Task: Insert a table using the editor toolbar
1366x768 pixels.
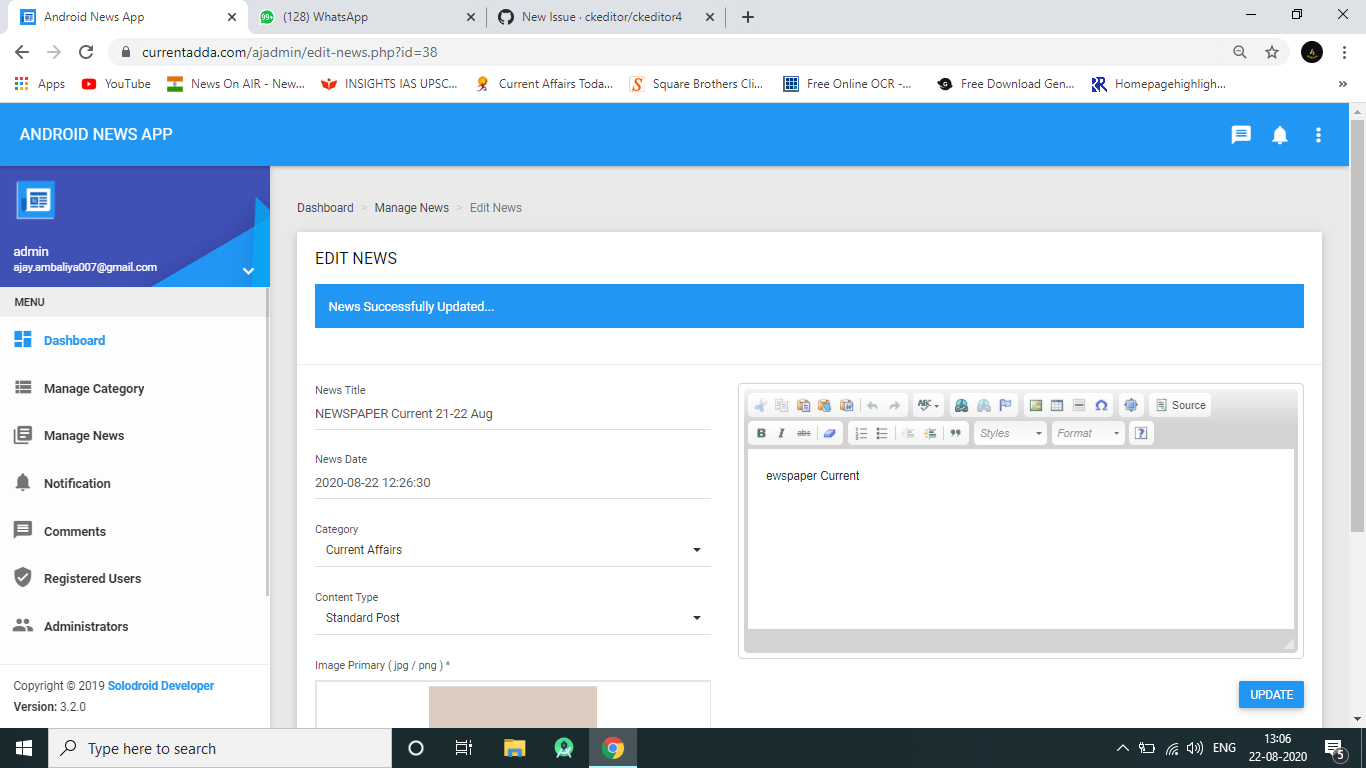Action: 1056,405
